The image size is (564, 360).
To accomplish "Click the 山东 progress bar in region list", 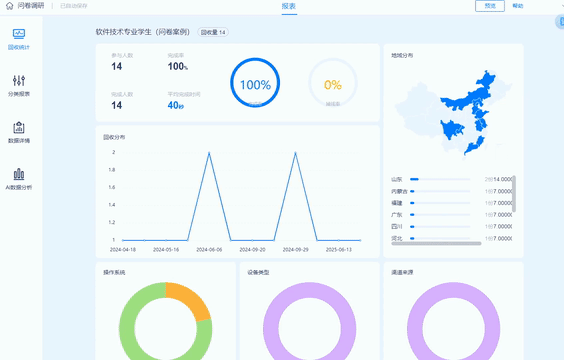I will tap(440, 179).
